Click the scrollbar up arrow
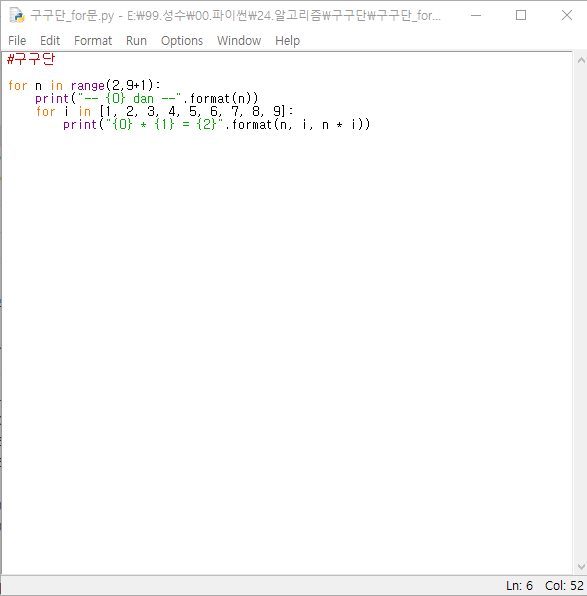 click(x=581, y=60)
